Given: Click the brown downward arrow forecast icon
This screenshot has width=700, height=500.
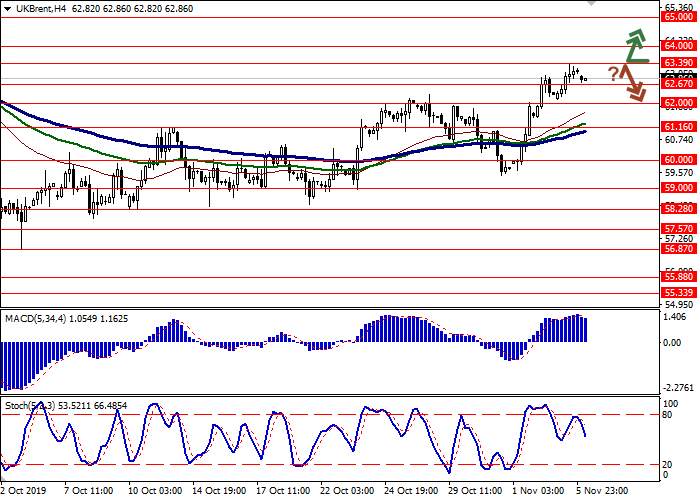Looking at the screenshot, I should tap(632, 82).
